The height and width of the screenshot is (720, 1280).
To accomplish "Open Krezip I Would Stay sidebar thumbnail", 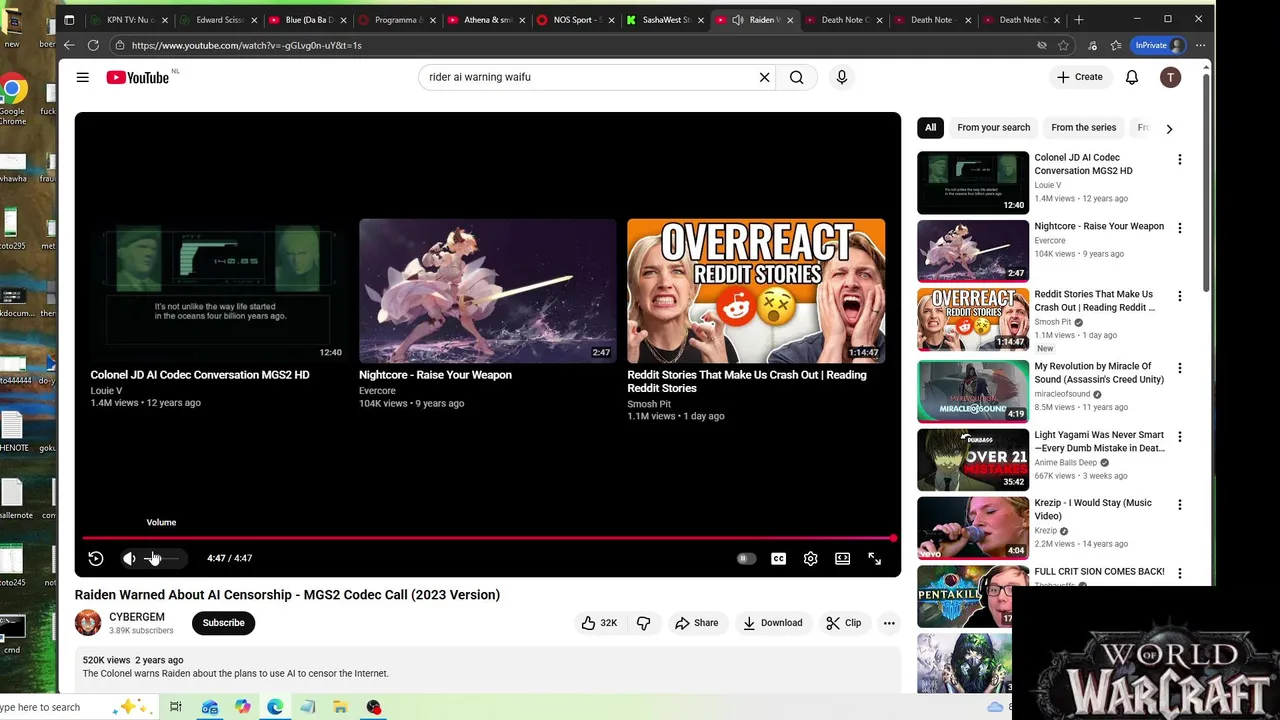I will tap(973, 528).
